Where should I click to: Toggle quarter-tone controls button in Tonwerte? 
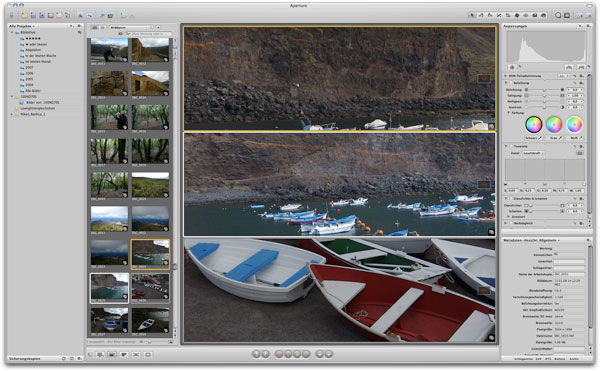580,153
